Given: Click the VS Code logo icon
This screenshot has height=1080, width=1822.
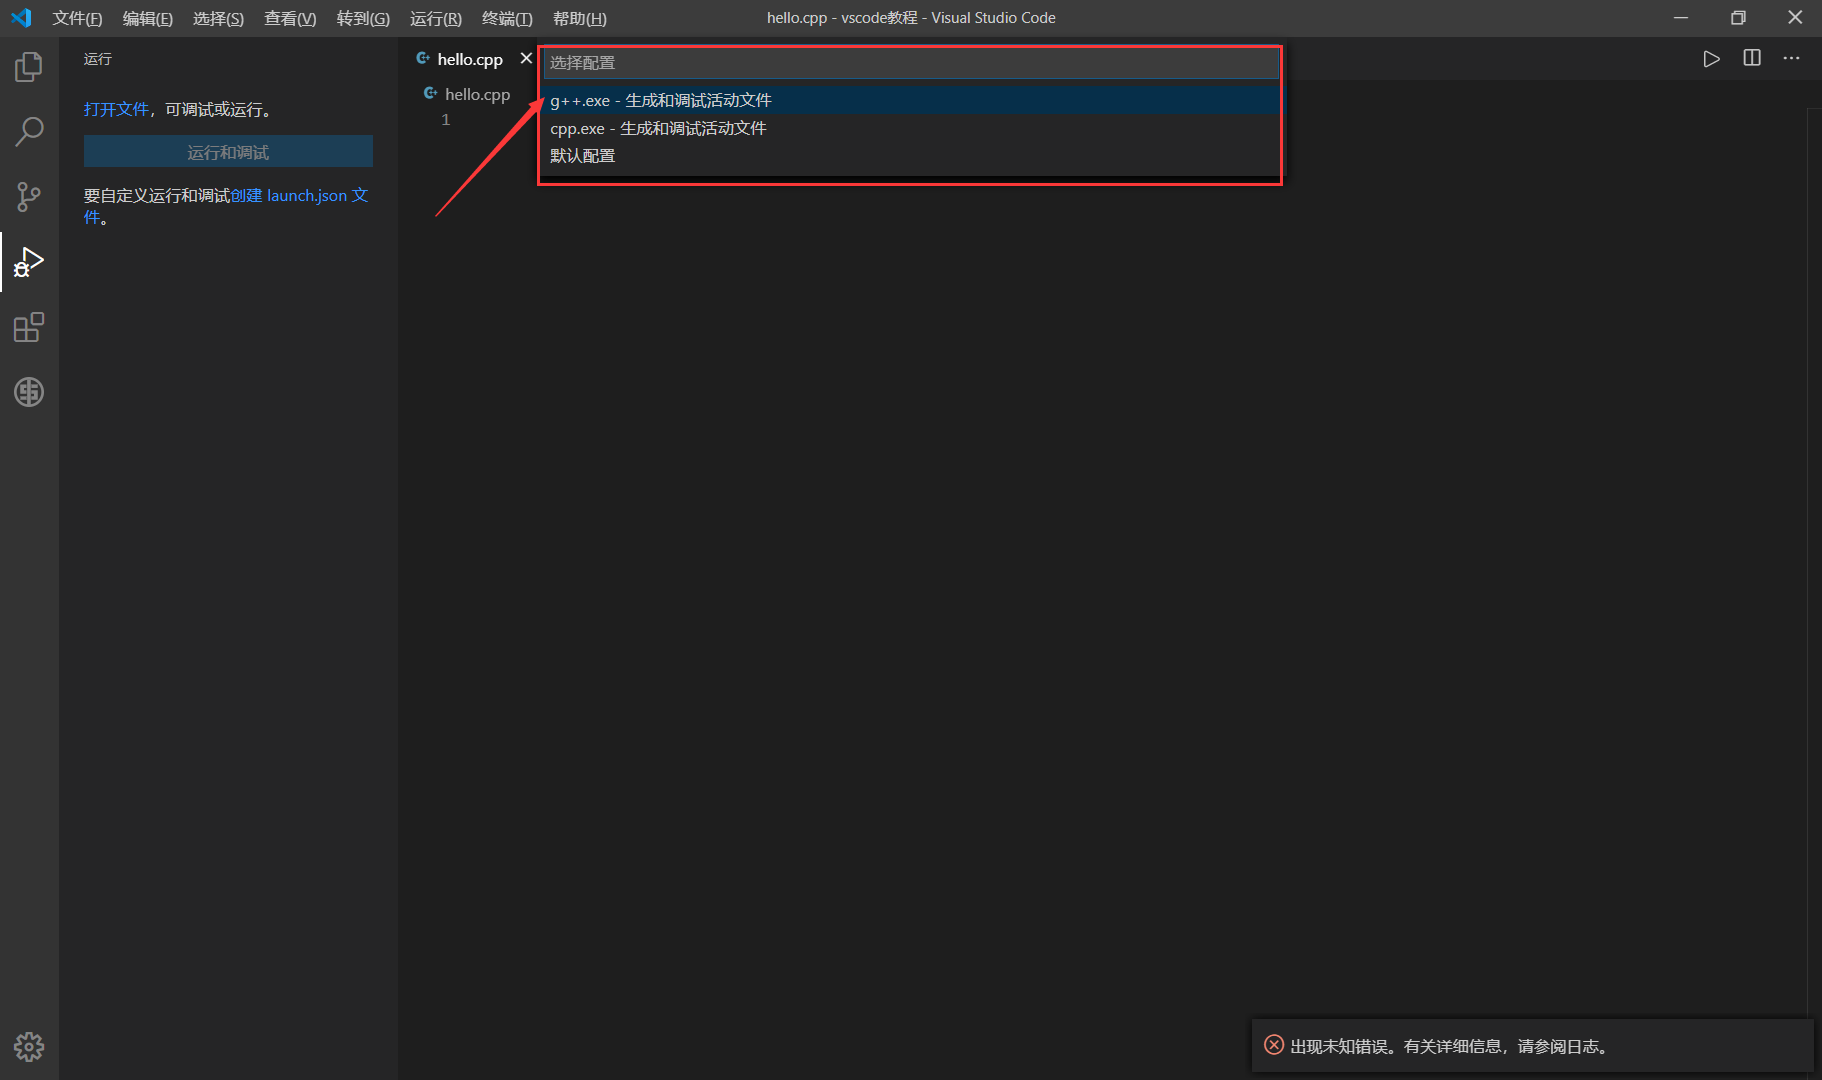Looking at the screenshot, I should tap(21, 18).
